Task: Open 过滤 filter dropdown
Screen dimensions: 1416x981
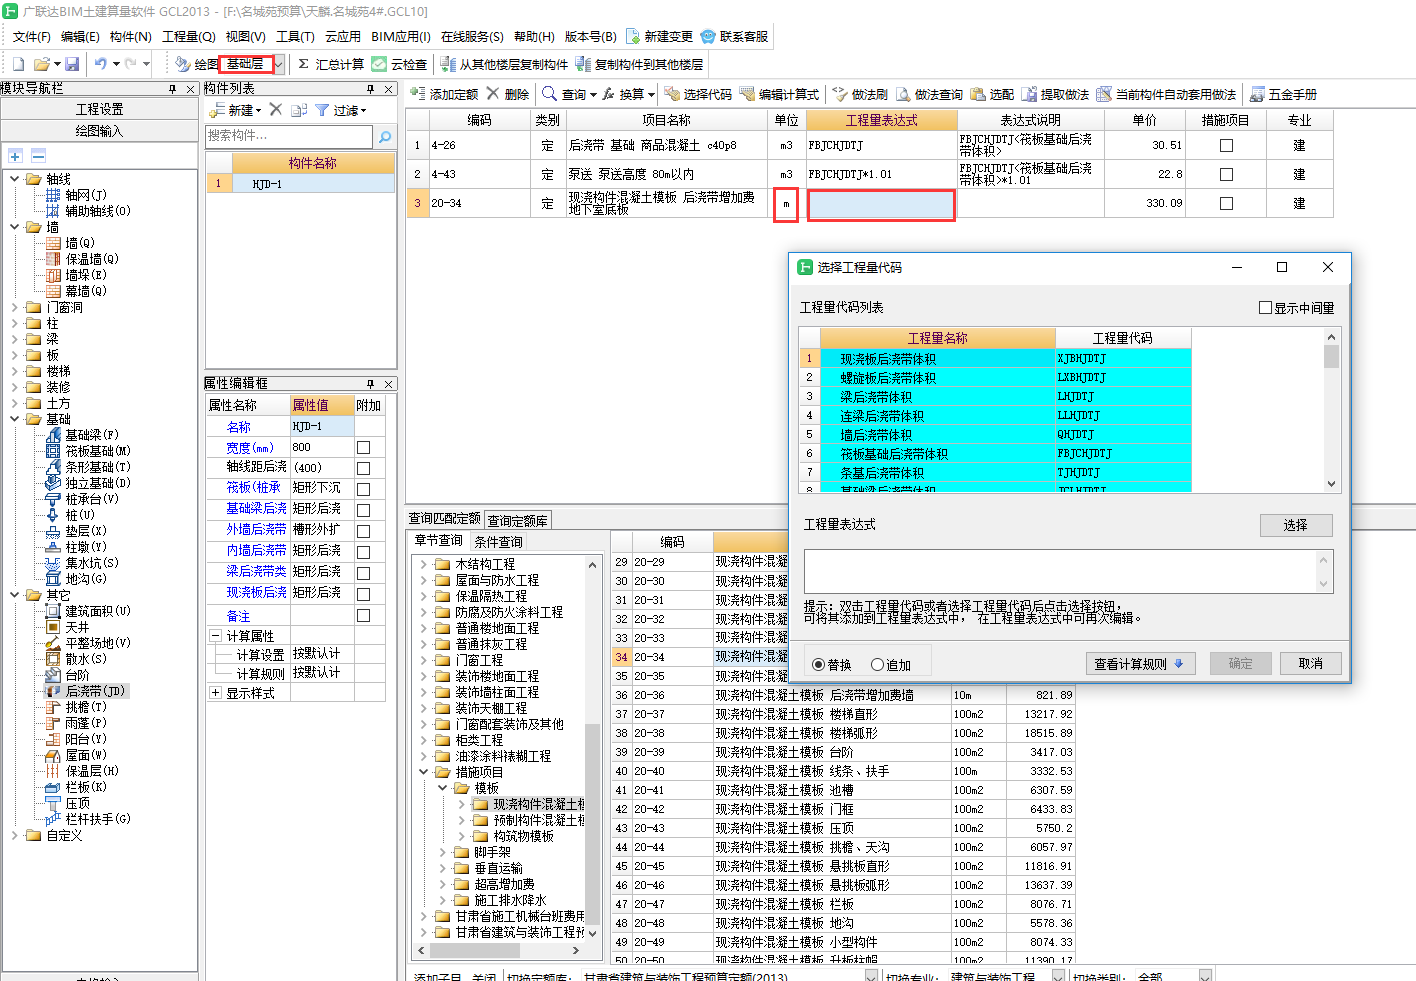Action: point(364,111)
